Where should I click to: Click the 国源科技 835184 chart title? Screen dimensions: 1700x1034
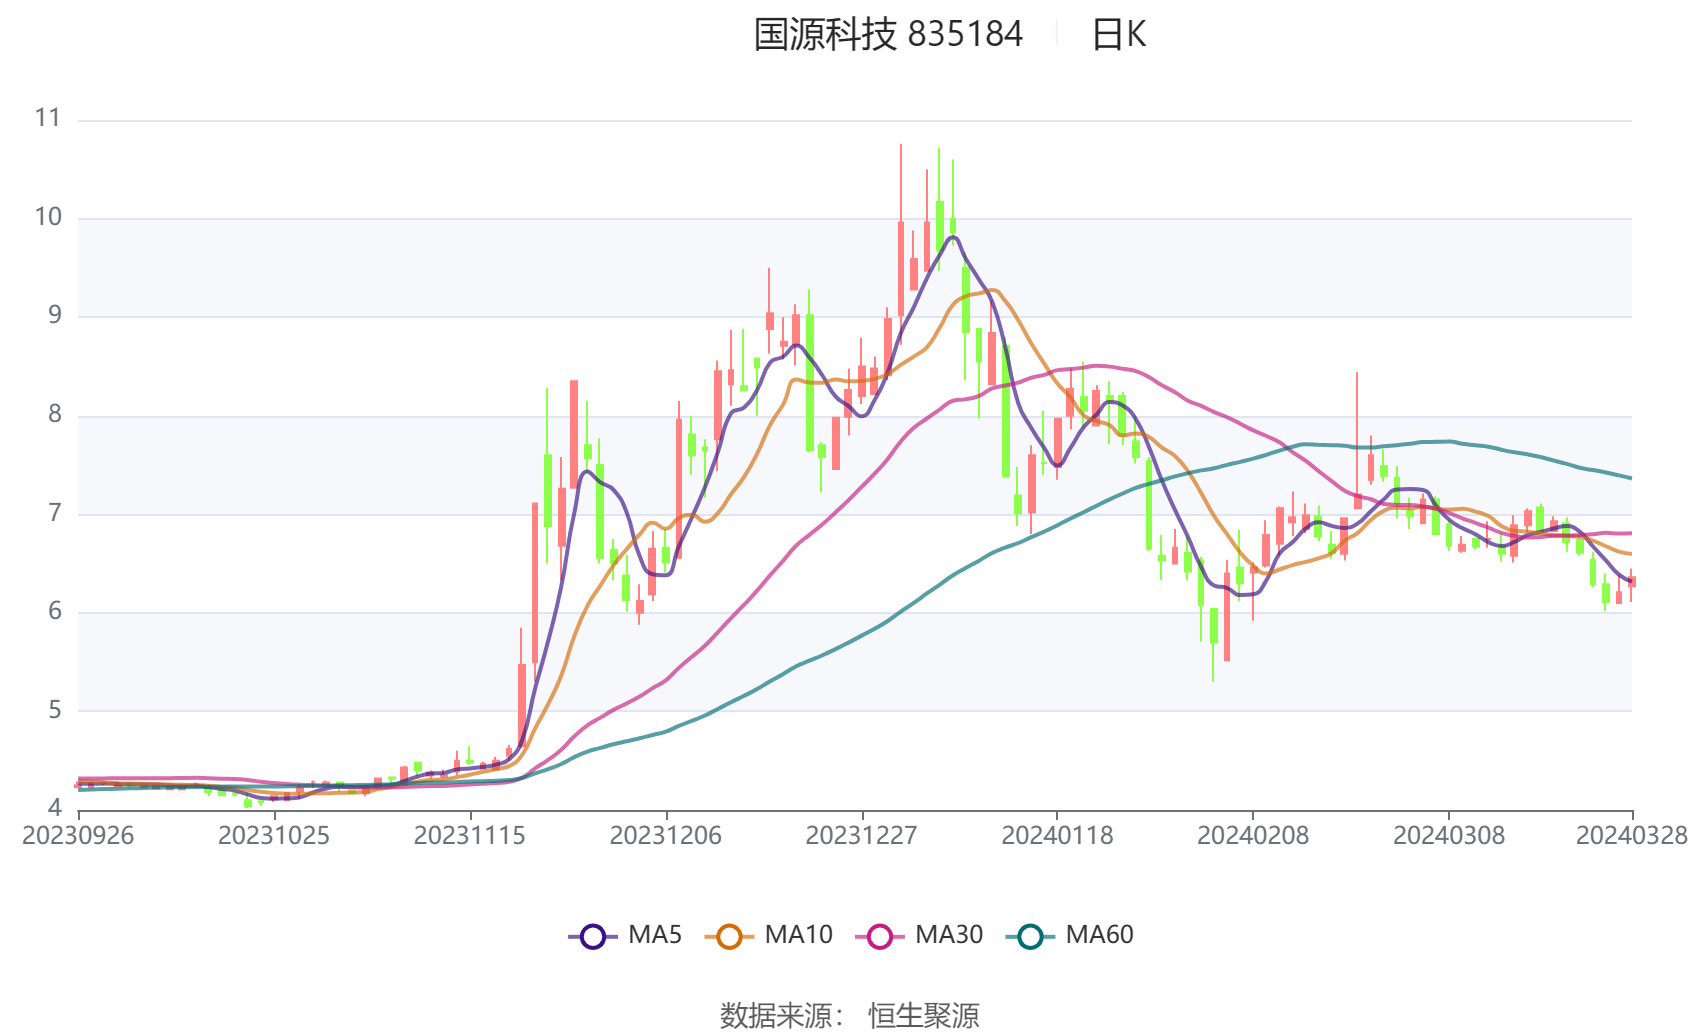888,35
